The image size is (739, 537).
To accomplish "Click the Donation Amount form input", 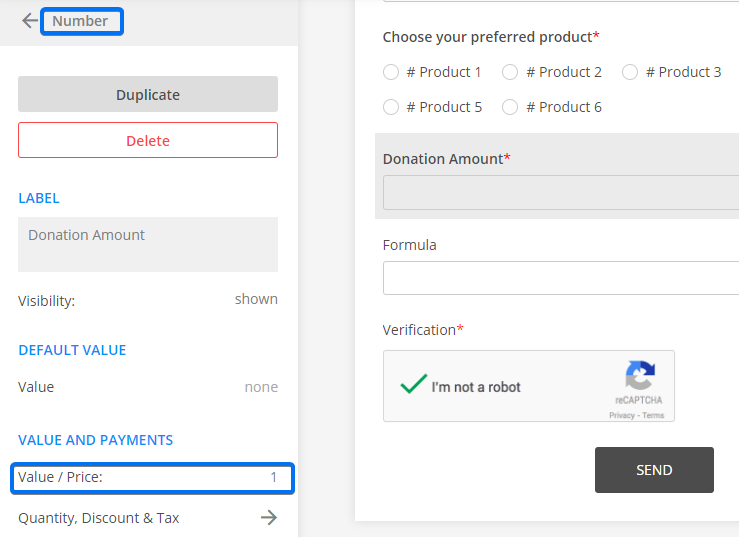I will pyautogui.click(x=560, y=192).
